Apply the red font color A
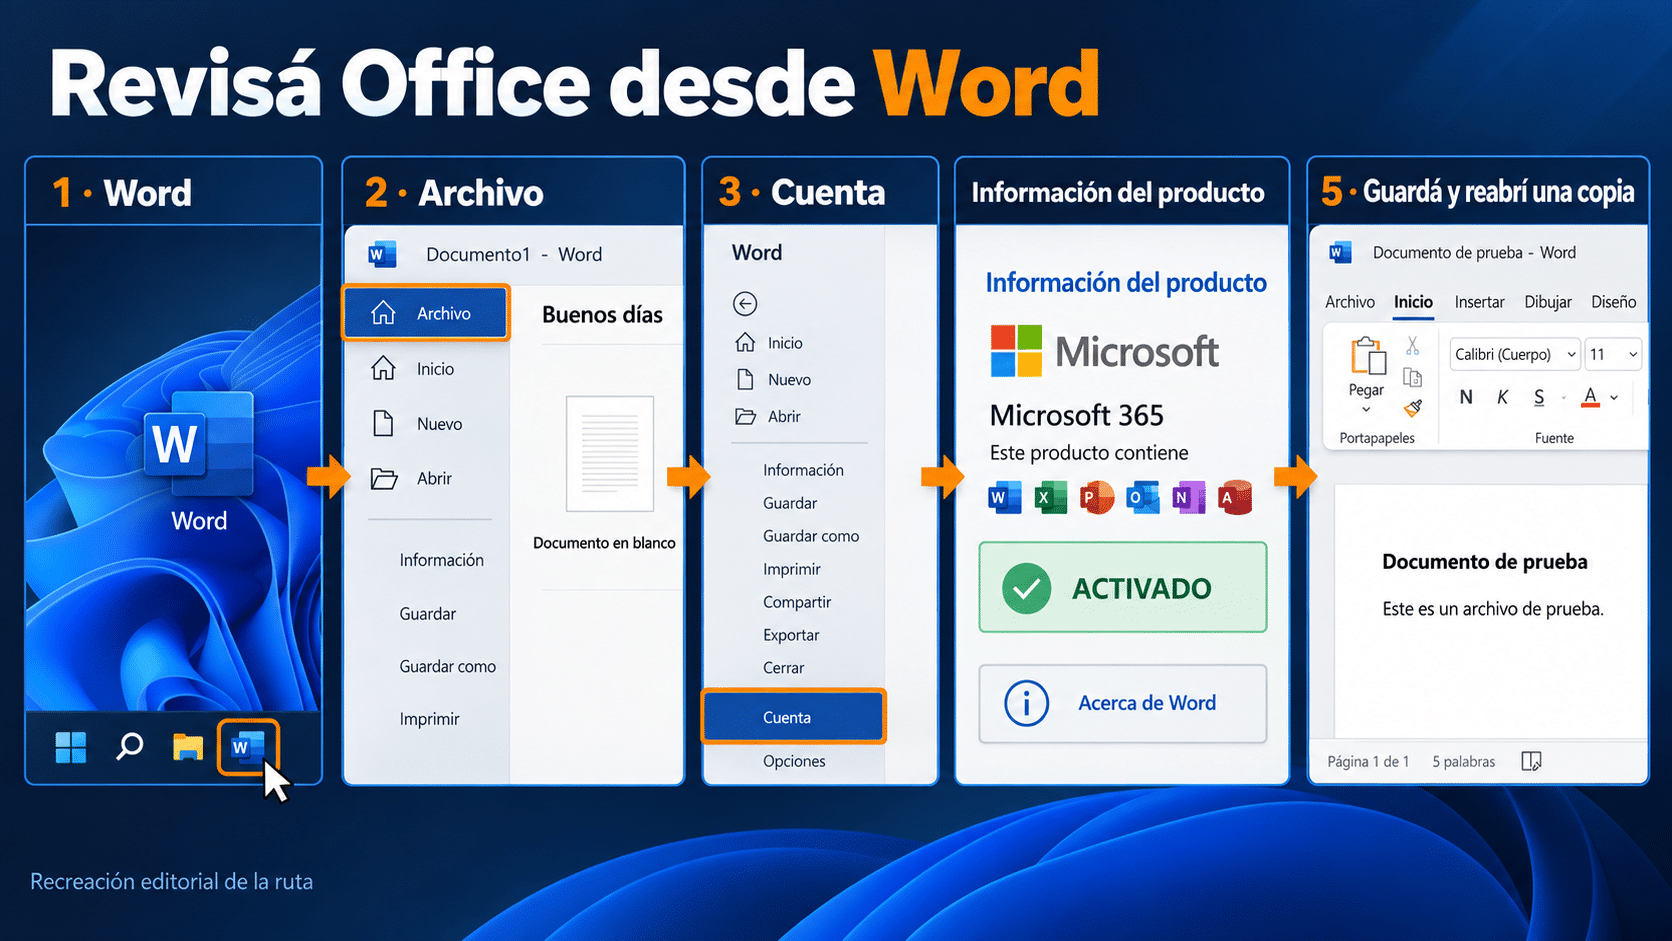Screen dimensions: 1672x941 (x=1590, y=397)
